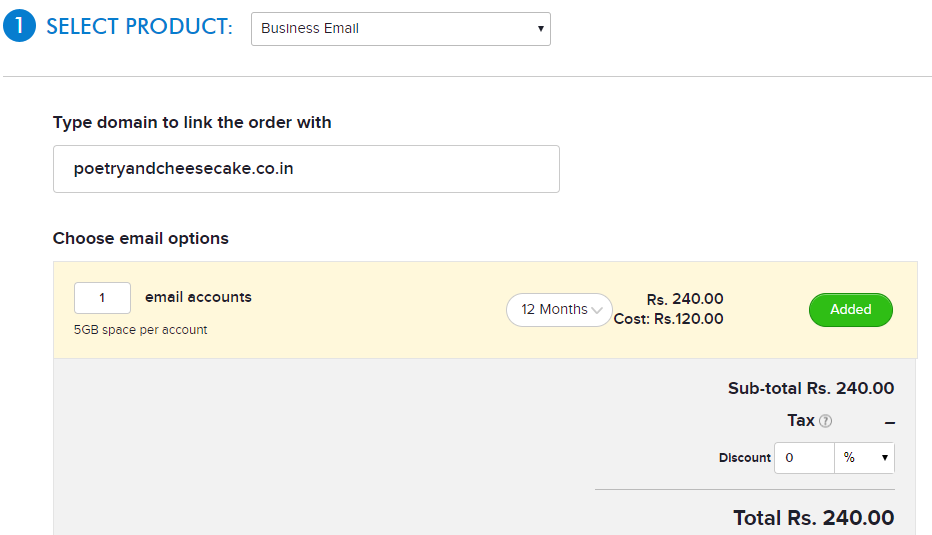Viewport: 932px width, 535px height.
Task: Click the green Added button
Action: (x=851, y=310)
